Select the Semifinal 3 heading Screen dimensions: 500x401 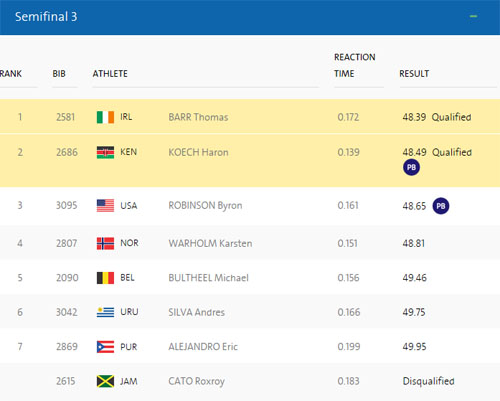pyautogui.click(x=46, y=17)
